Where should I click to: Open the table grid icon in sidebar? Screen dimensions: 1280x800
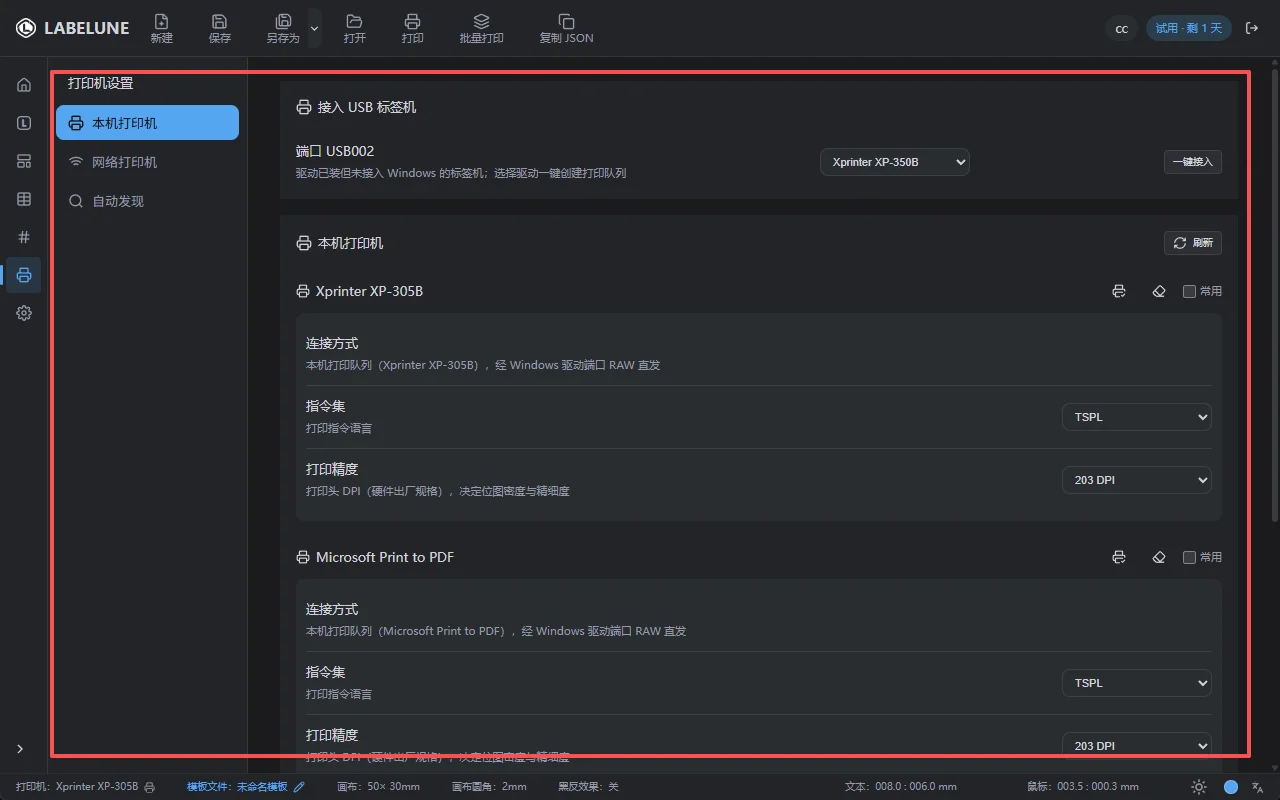point(24,199)
